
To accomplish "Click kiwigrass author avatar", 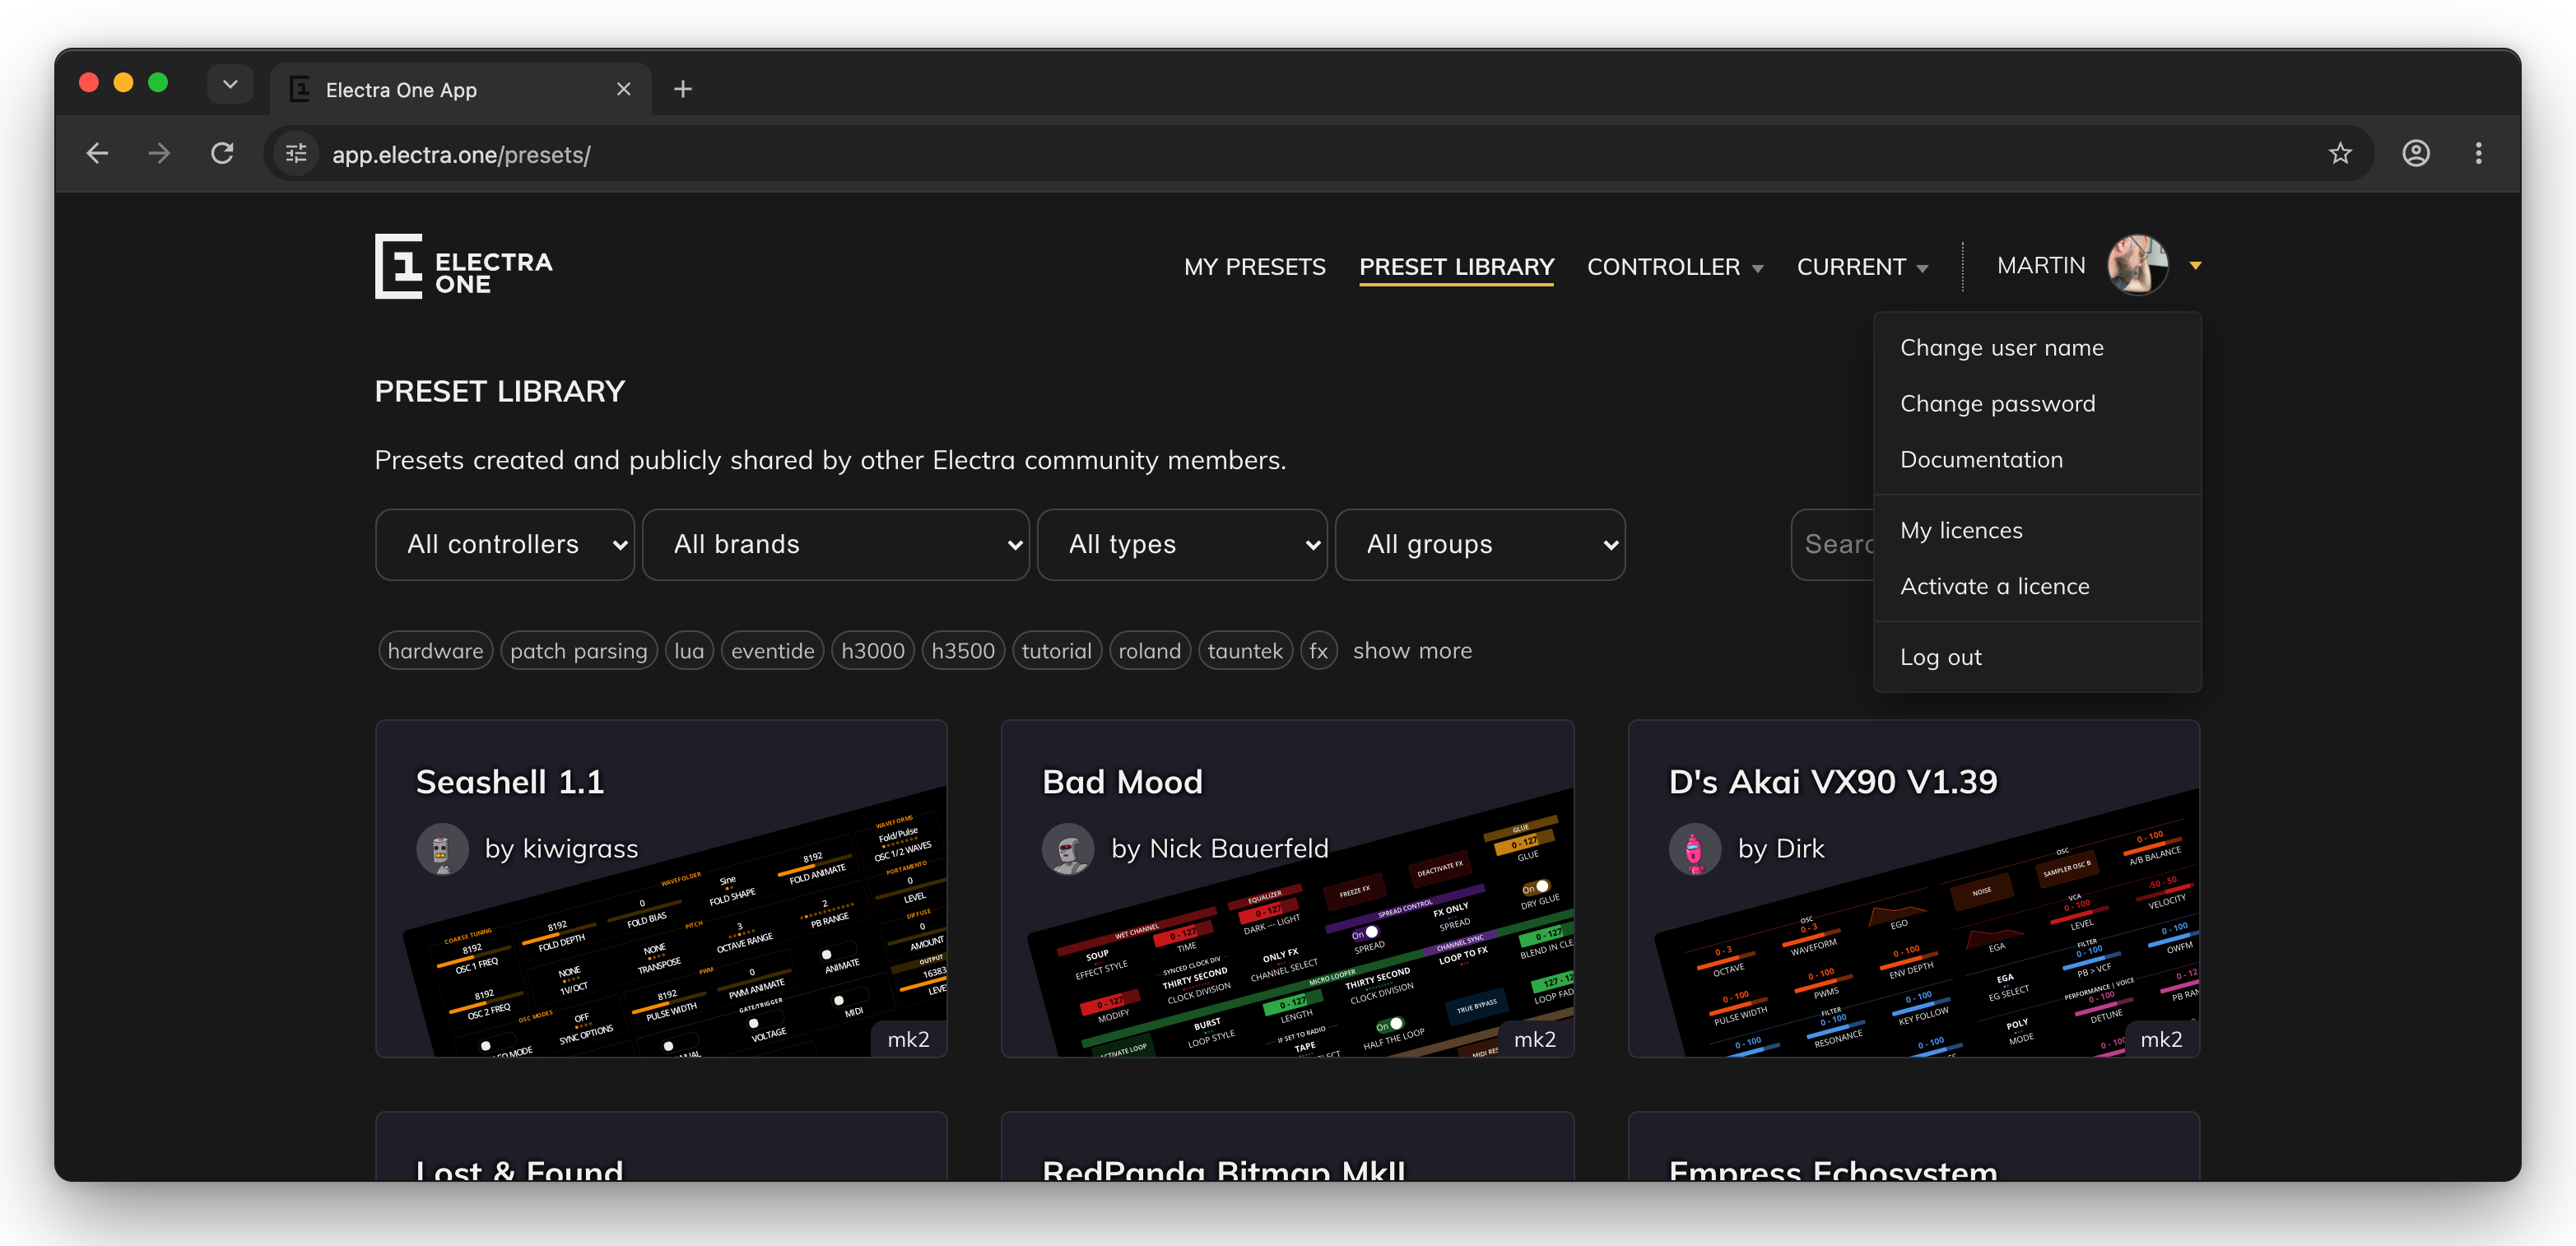I will [441, 849].
